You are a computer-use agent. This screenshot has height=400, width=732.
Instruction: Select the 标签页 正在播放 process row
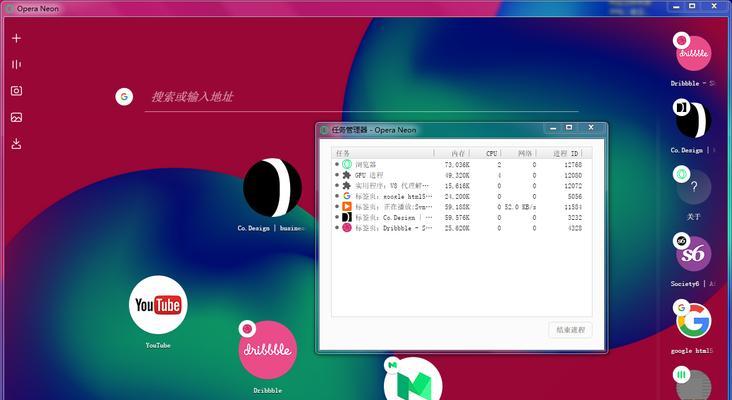tap(462, 207)
